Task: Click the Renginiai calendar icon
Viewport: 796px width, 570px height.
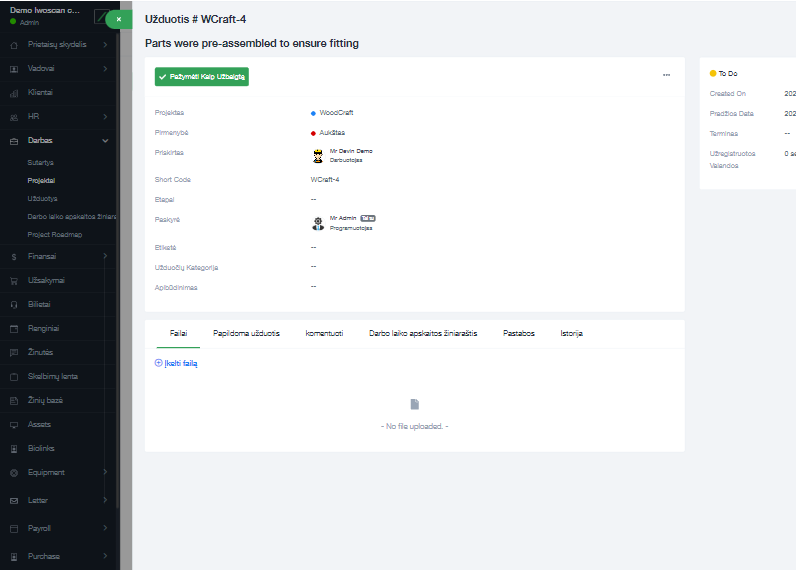Action: [x=14, y=328]
